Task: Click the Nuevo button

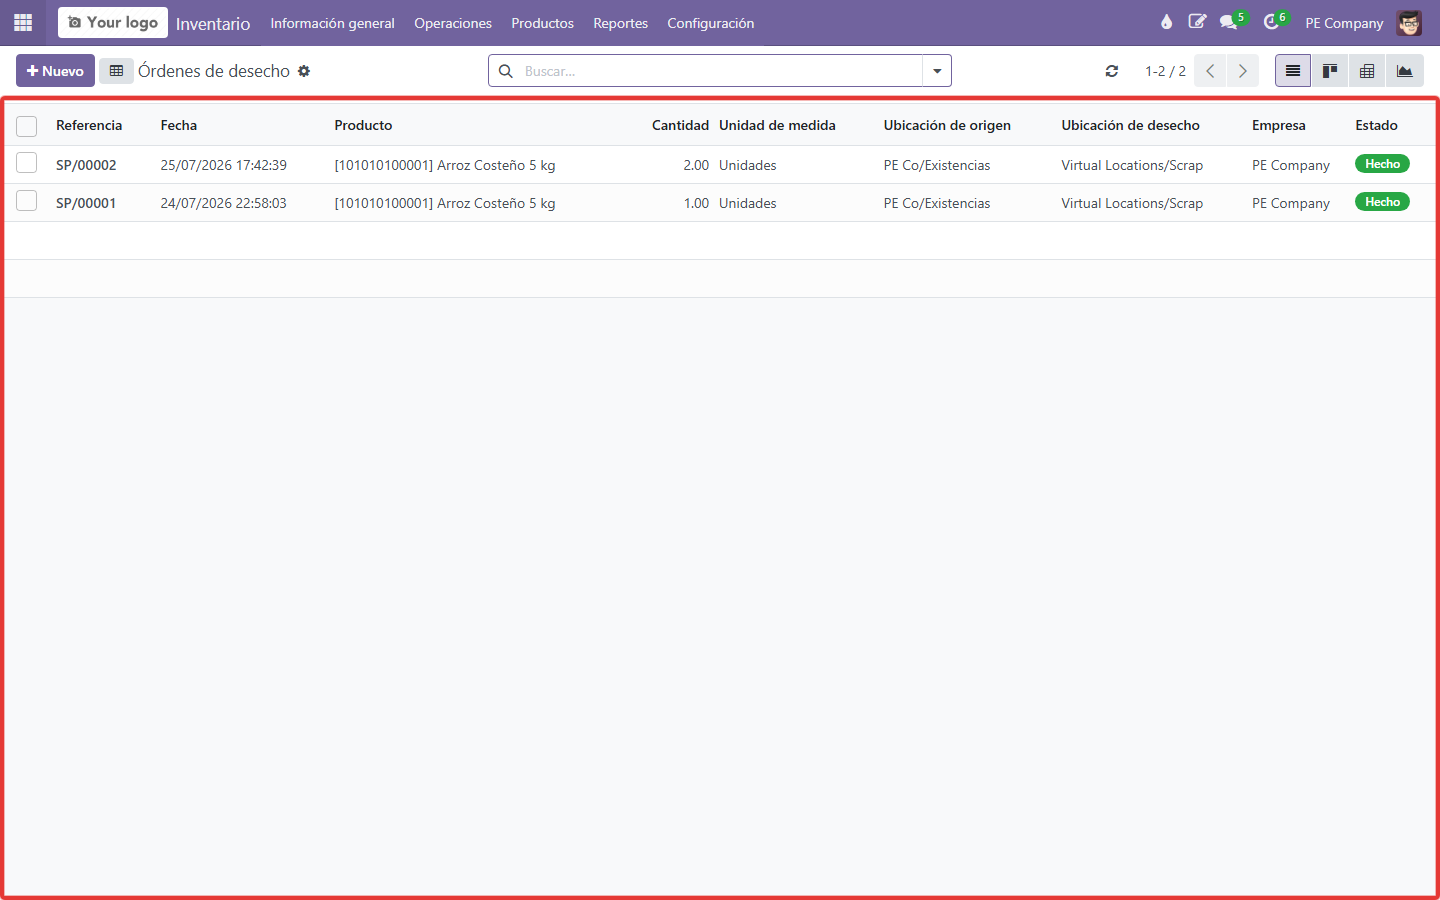Action: 55,71
